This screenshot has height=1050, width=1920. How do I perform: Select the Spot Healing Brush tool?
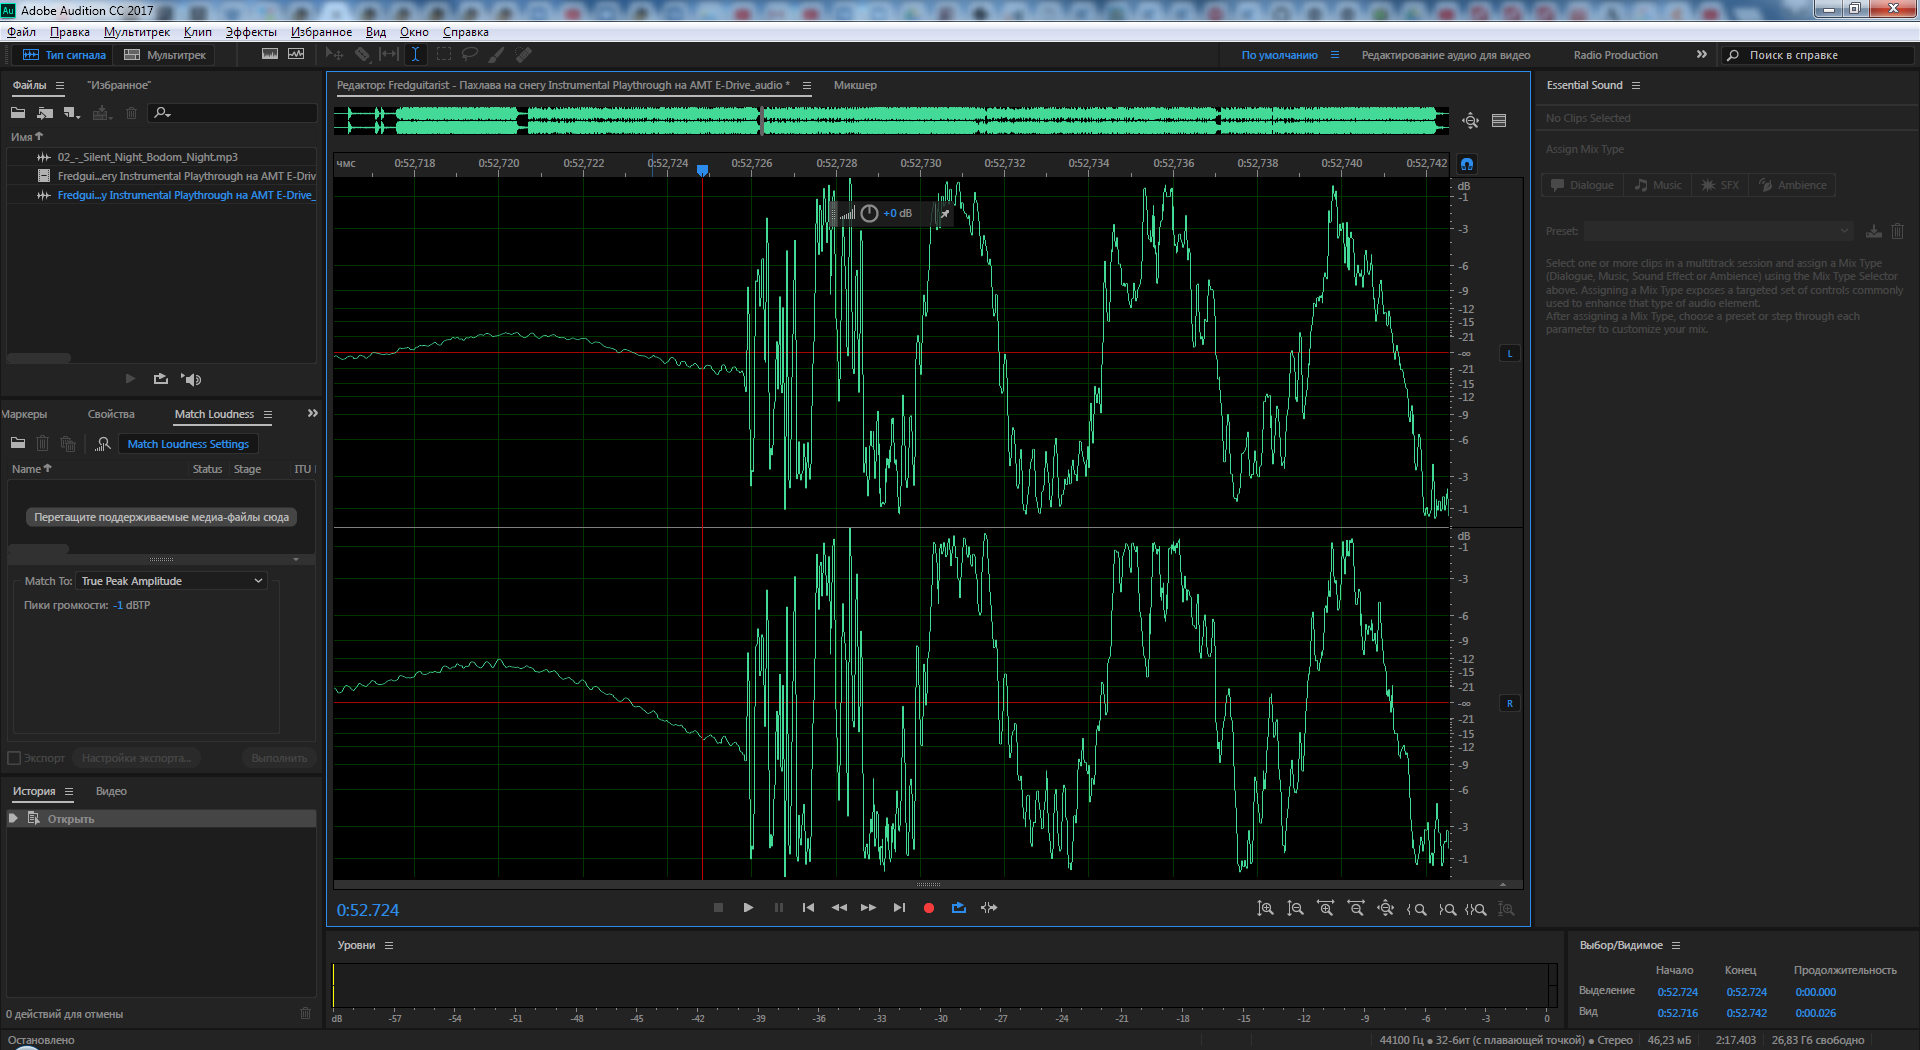click(x=524, y=55)
